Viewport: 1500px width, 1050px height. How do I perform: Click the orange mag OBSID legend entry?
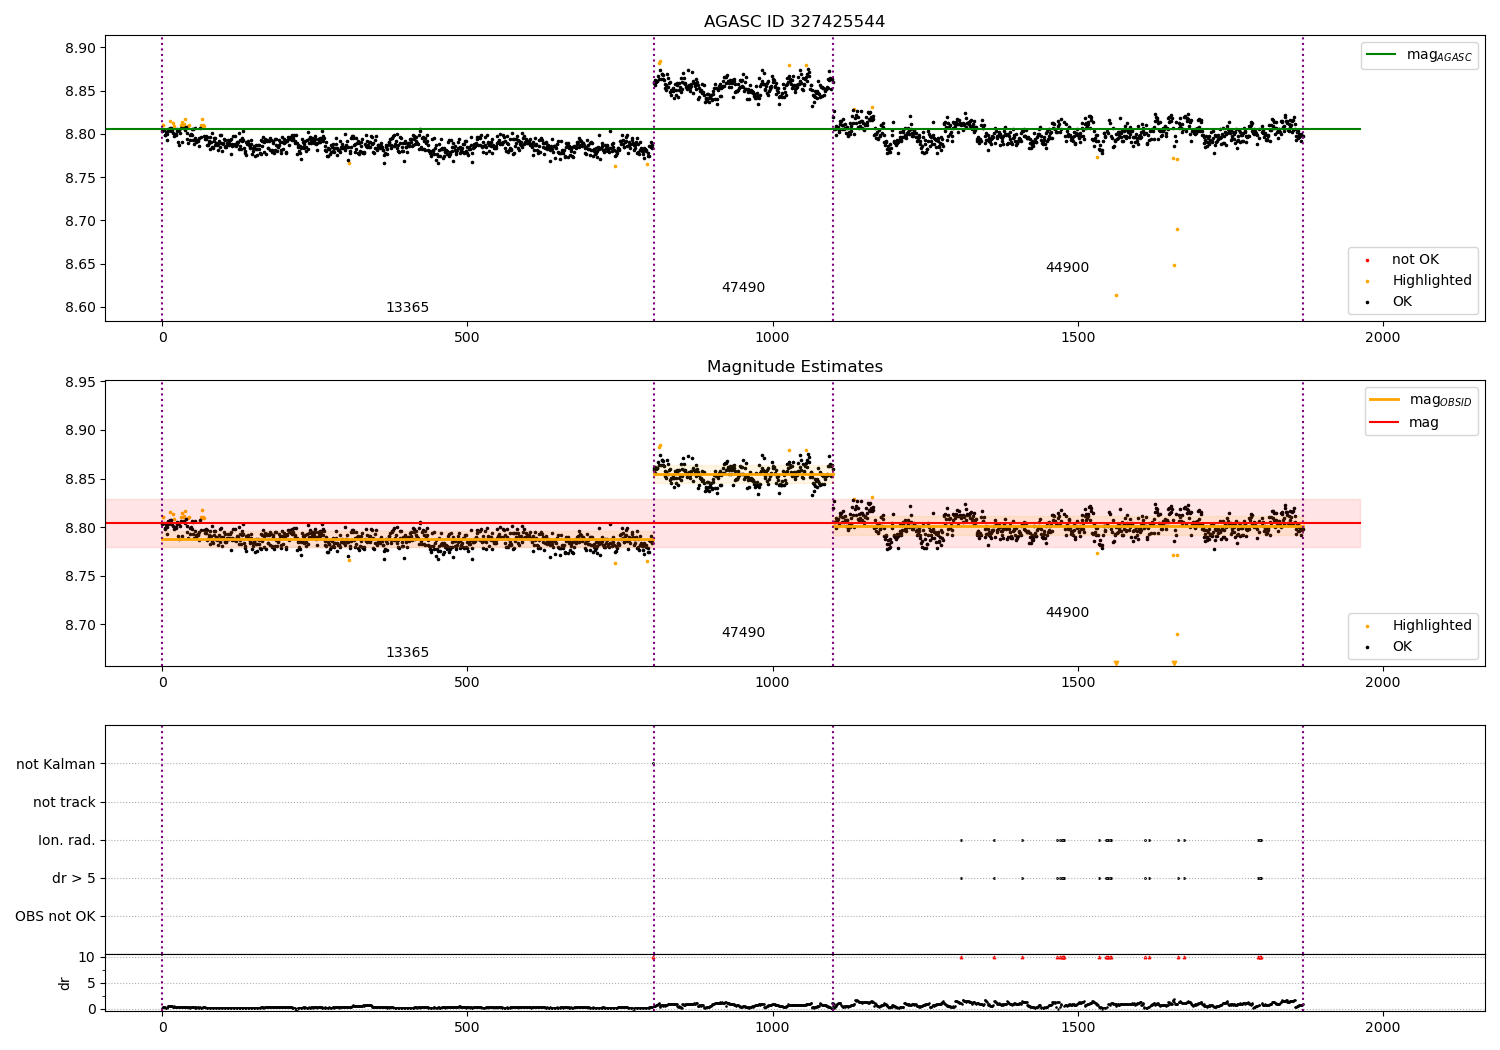[x=1421, y=400]
